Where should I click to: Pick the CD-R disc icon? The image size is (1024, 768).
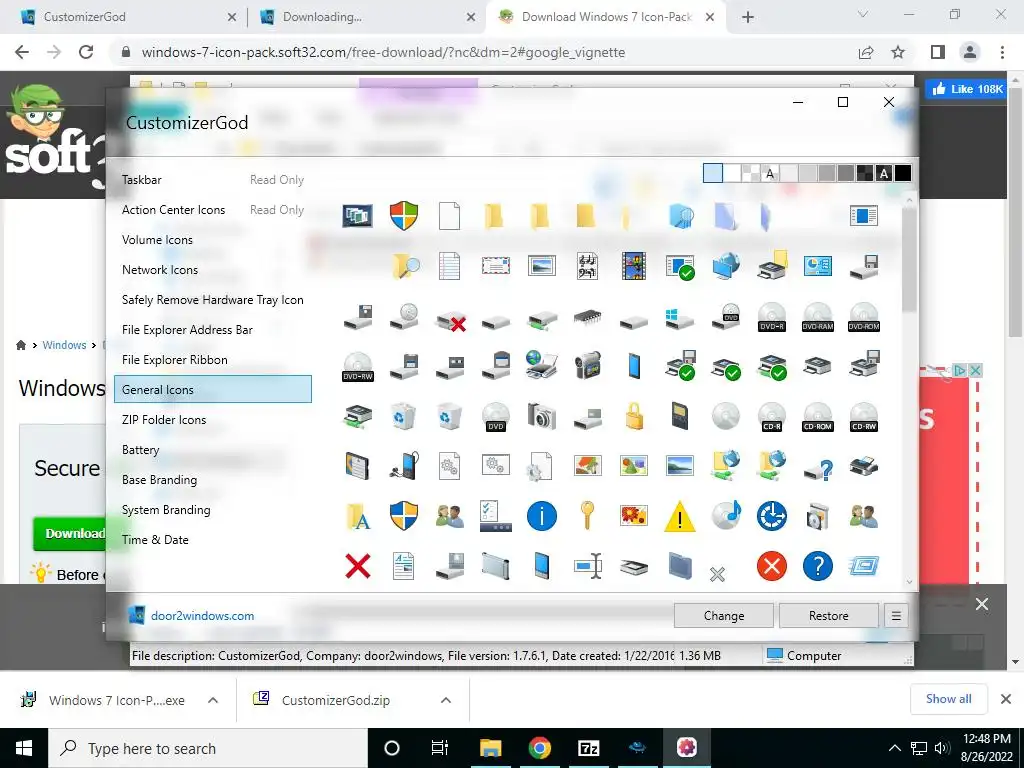(772, 417)
